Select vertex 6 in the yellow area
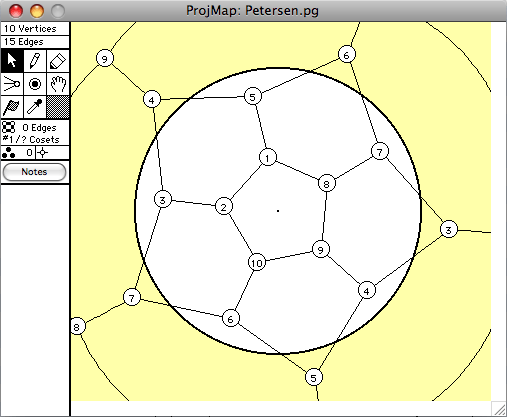The height and width of the screenshot is (417, 507). [347, 55]
